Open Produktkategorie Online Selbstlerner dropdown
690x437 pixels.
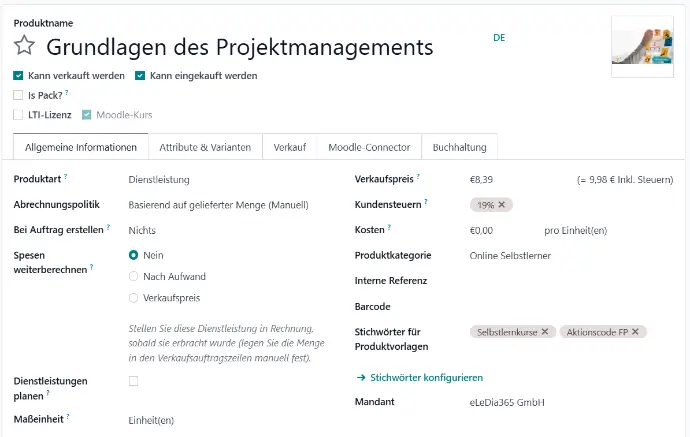click(x=571, y=256)
